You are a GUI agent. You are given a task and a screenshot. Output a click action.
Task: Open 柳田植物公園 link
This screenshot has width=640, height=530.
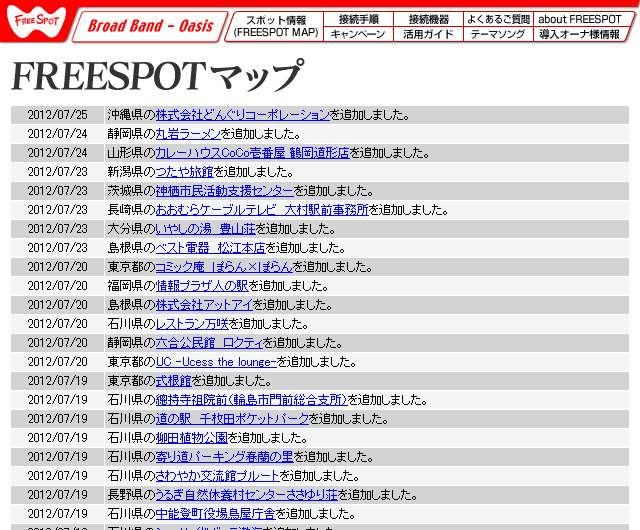click(x=191, y=437)
